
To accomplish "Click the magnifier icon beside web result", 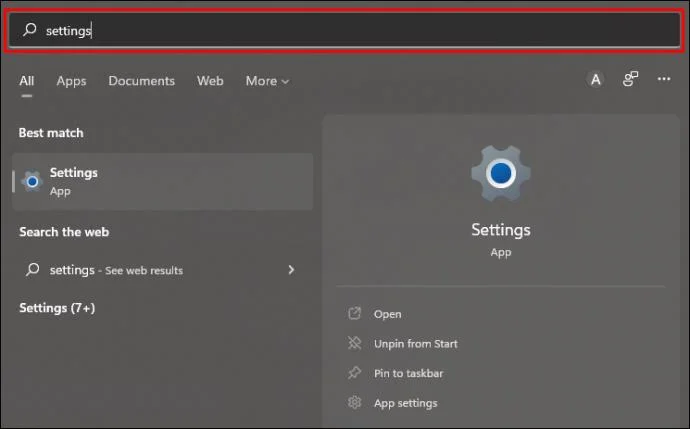I will click(x=32, y=269).
